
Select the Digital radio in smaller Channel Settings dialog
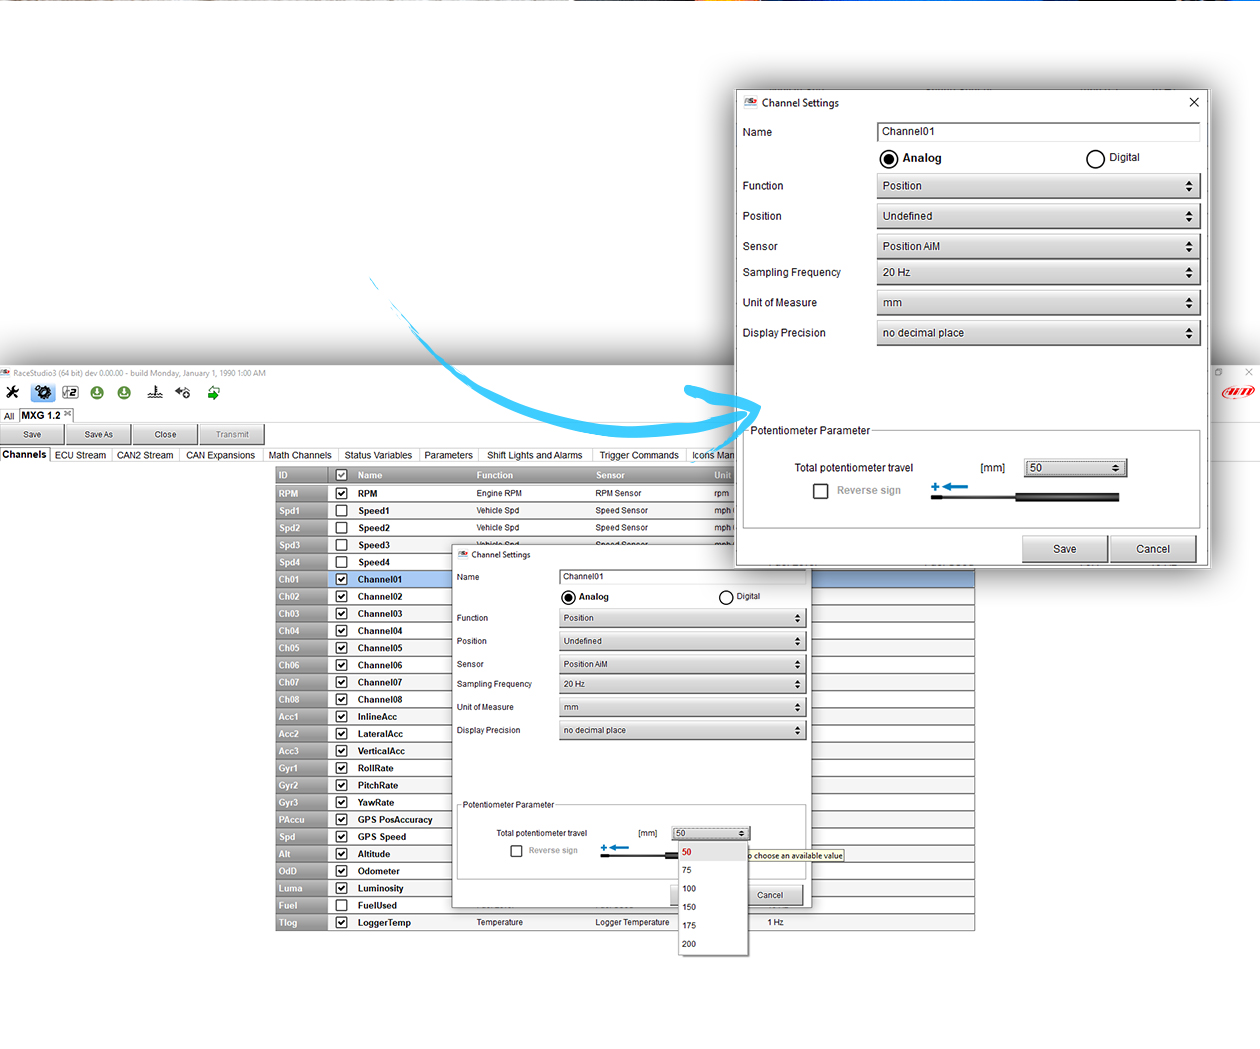(726, 598)
